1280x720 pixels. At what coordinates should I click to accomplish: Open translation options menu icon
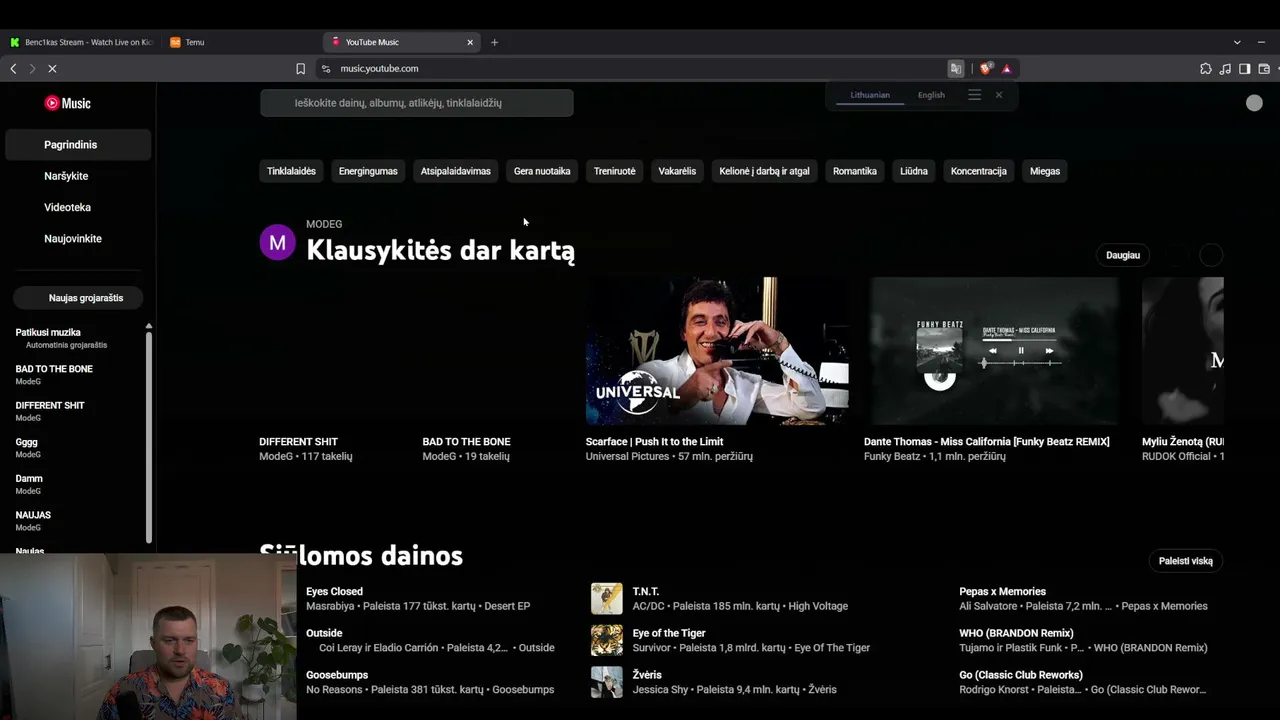coord(975,95)
